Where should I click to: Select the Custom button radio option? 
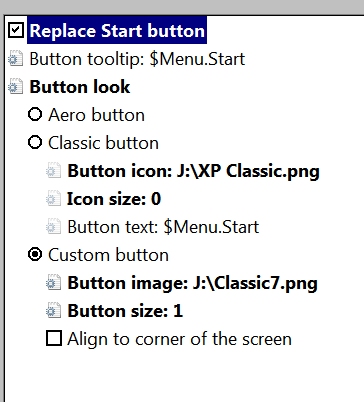[35, 254]
